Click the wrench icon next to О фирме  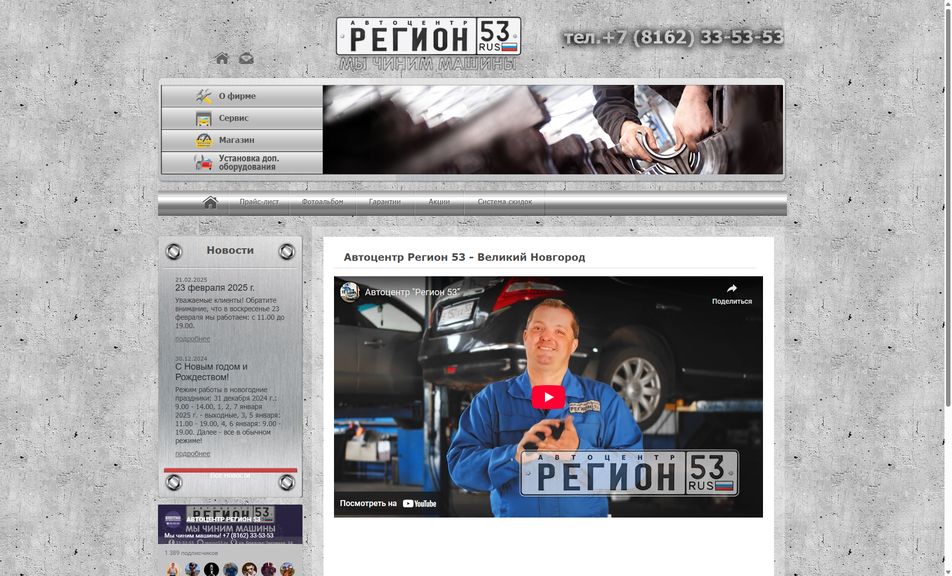pyautogui.click(x=204, y=96)
